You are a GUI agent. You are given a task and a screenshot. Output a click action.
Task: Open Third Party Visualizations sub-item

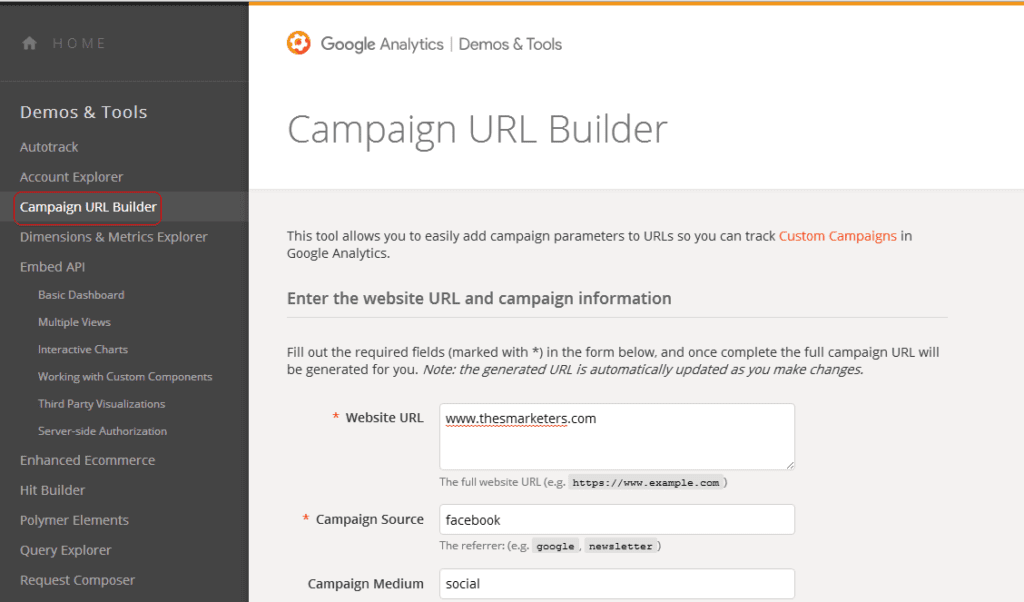point(101,404)
